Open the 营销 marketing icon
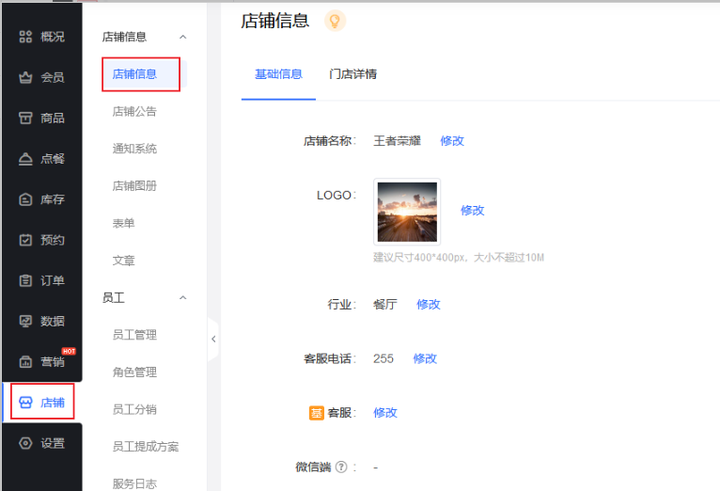720x491 pixels. pos(26,362)
